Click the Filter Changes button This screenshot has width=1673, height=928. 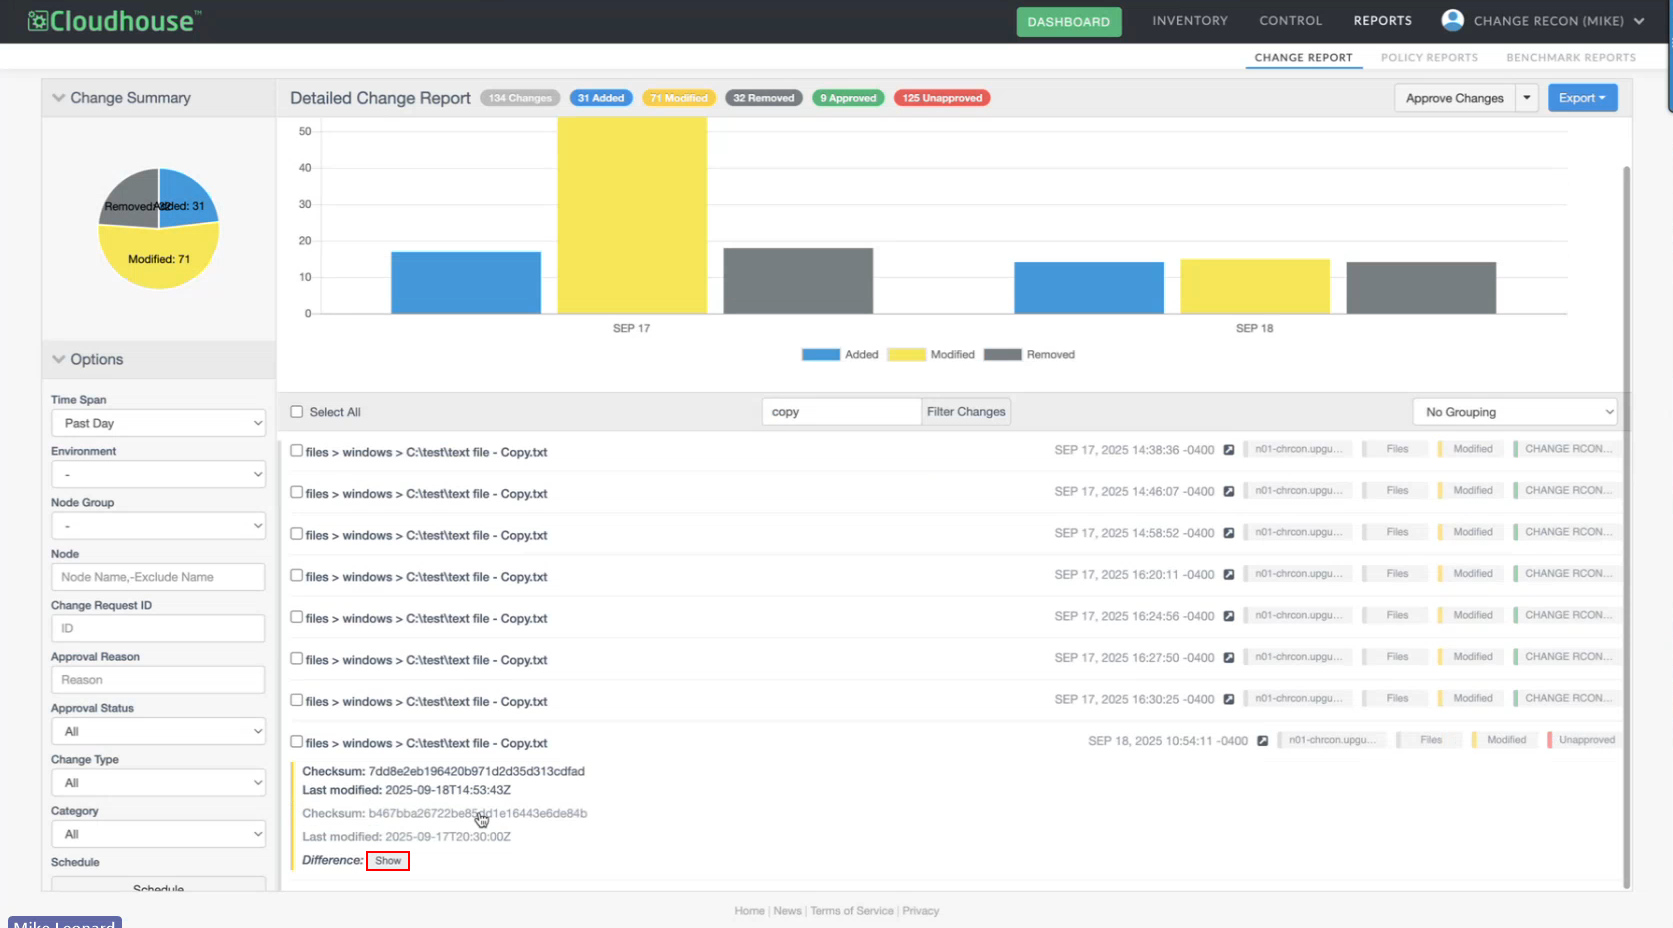click(965, 412)
